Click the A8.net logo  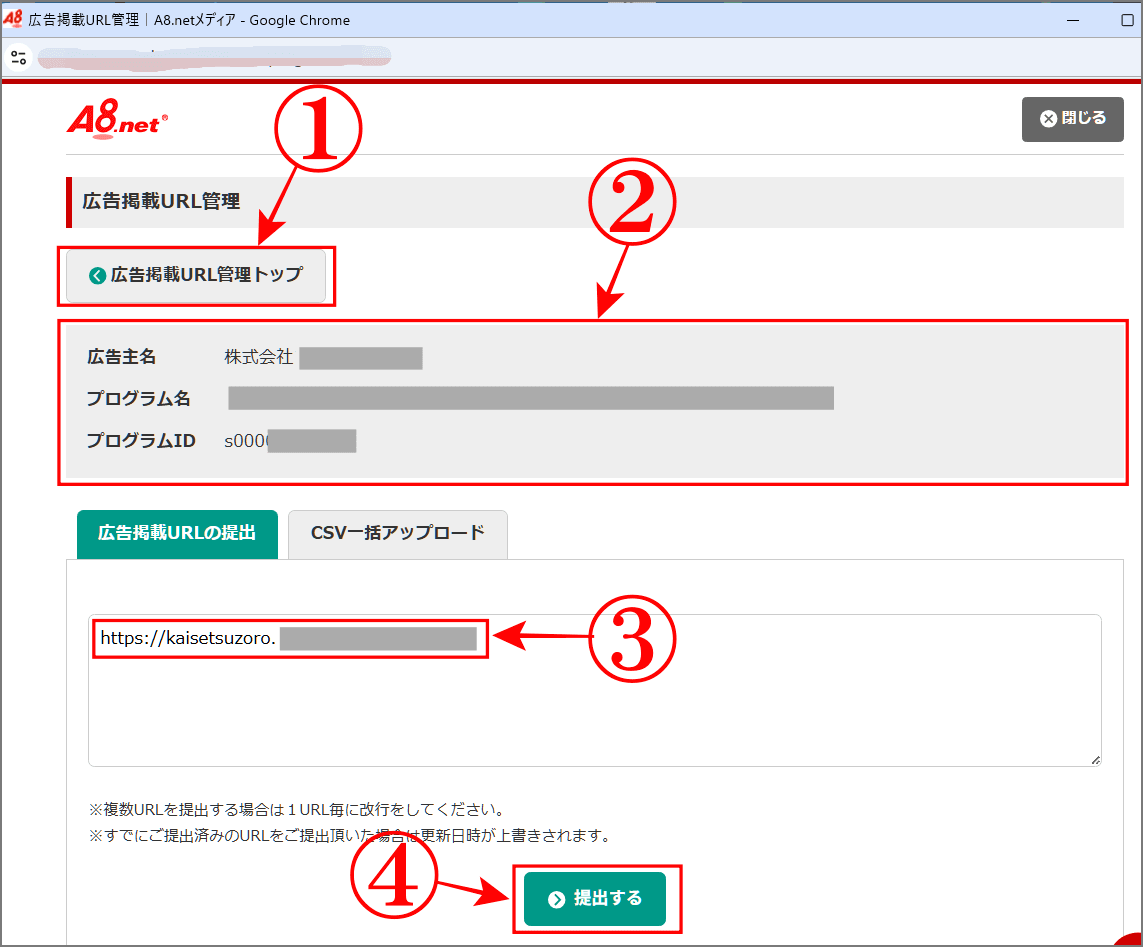click(x=116, y=120)
